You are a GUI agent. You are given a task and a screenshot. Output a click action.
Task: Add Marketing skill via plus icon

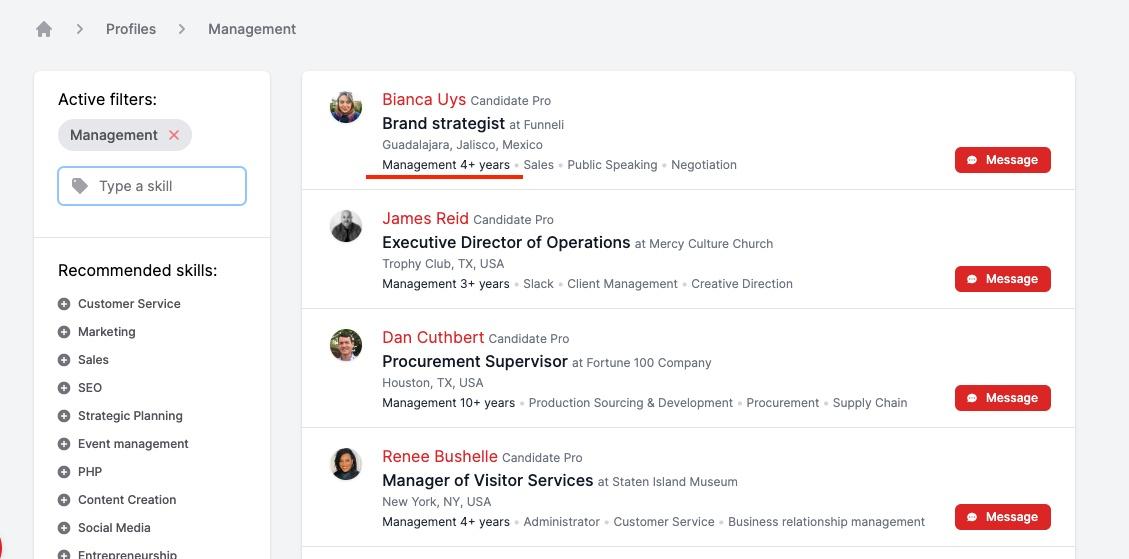(64, 332)
